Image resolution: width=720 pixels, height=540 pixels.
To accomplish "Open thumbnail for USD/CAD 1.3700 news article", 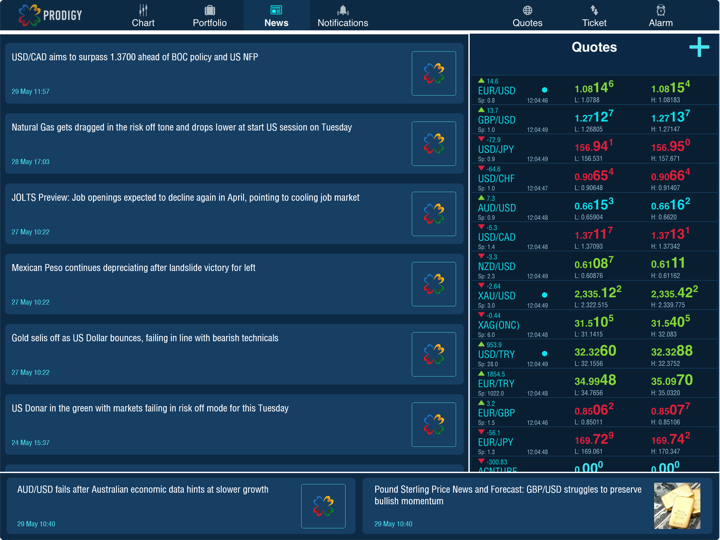I will click(x=433, y=73).
